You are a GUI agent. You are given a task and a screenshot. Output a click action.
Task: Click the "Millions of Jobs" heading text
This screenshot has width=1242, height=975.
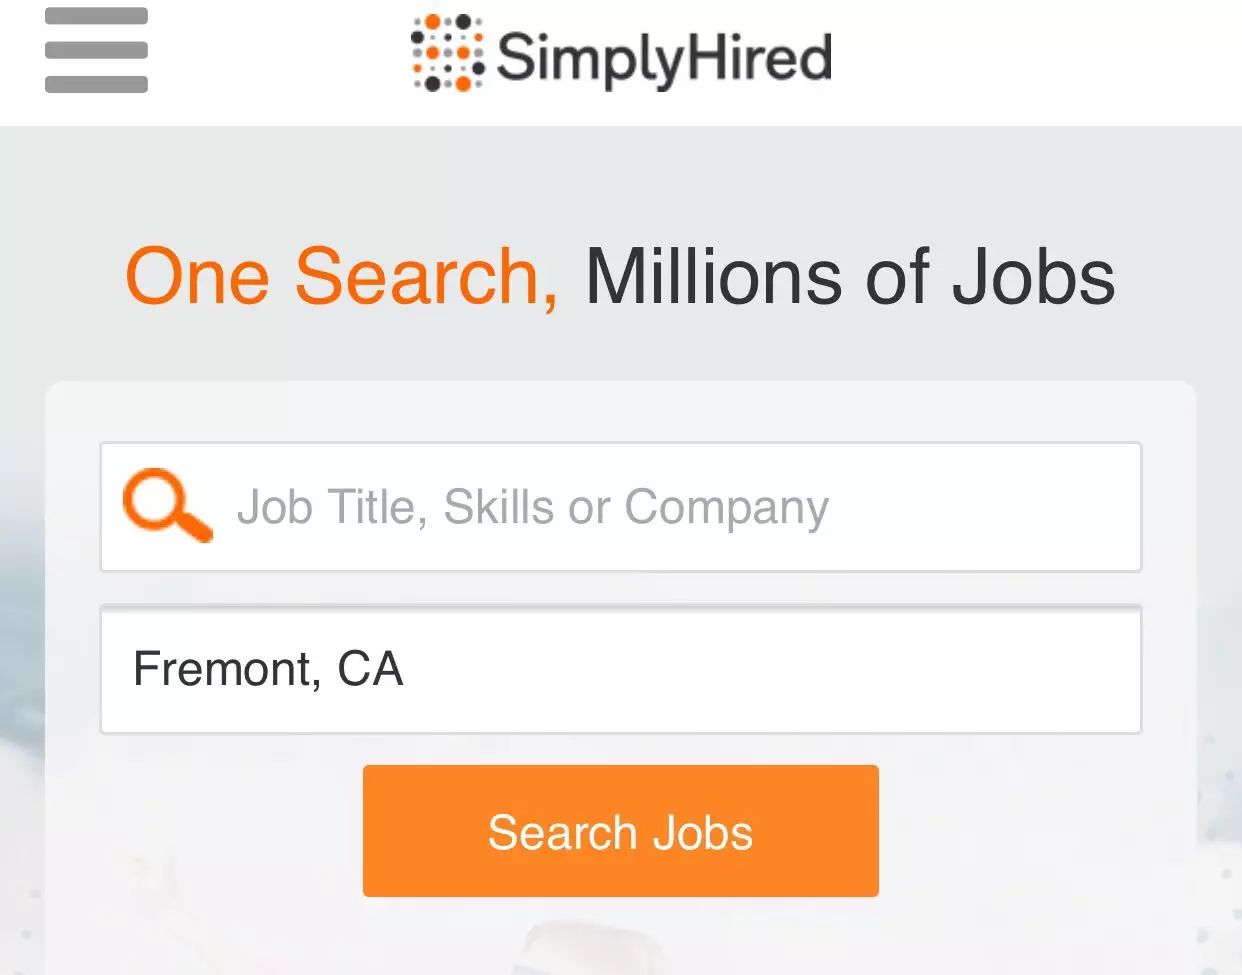[x=849, y=276]
